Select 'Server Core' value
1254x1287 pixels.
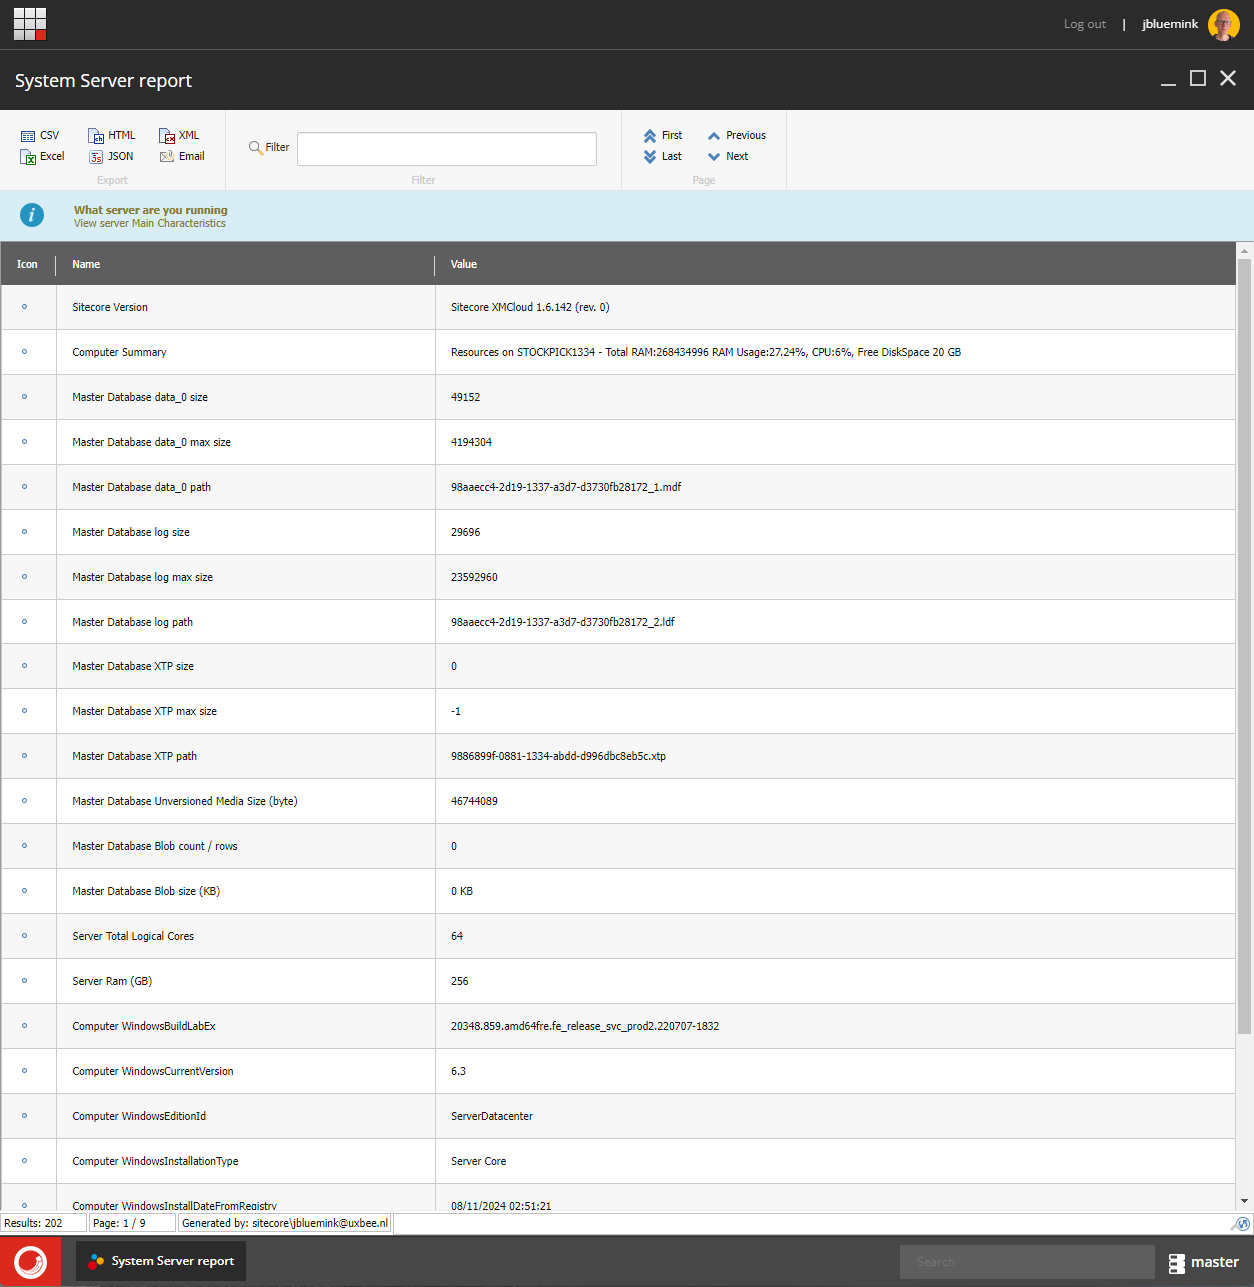pos(478,1161)
